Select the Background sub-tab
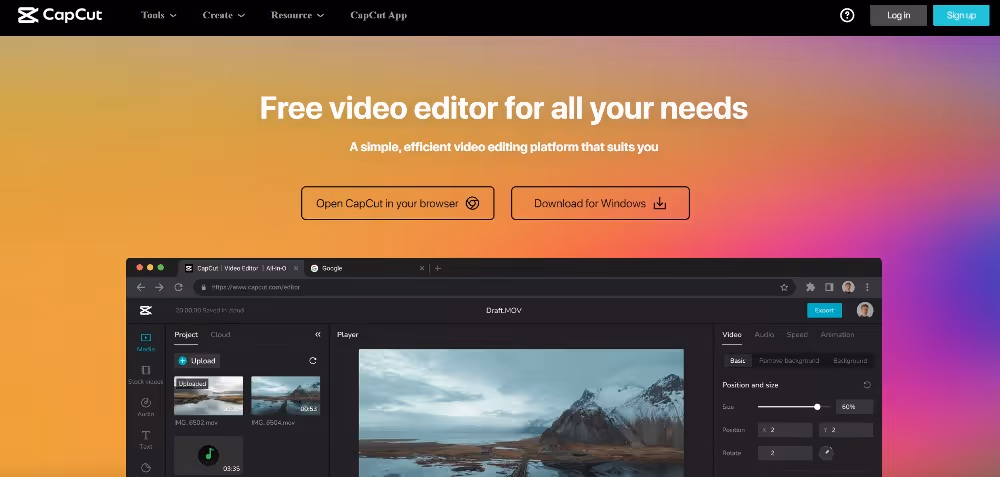Viewport: 1000px width, 477px height. point(850,360)
